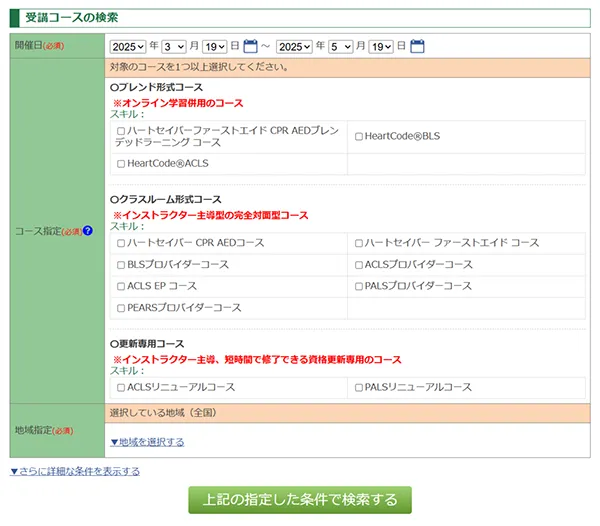The image size is (600, 526).
Task: Click the 開催日(必須) label
Action: pyautogui.click(x=39, y=46)
